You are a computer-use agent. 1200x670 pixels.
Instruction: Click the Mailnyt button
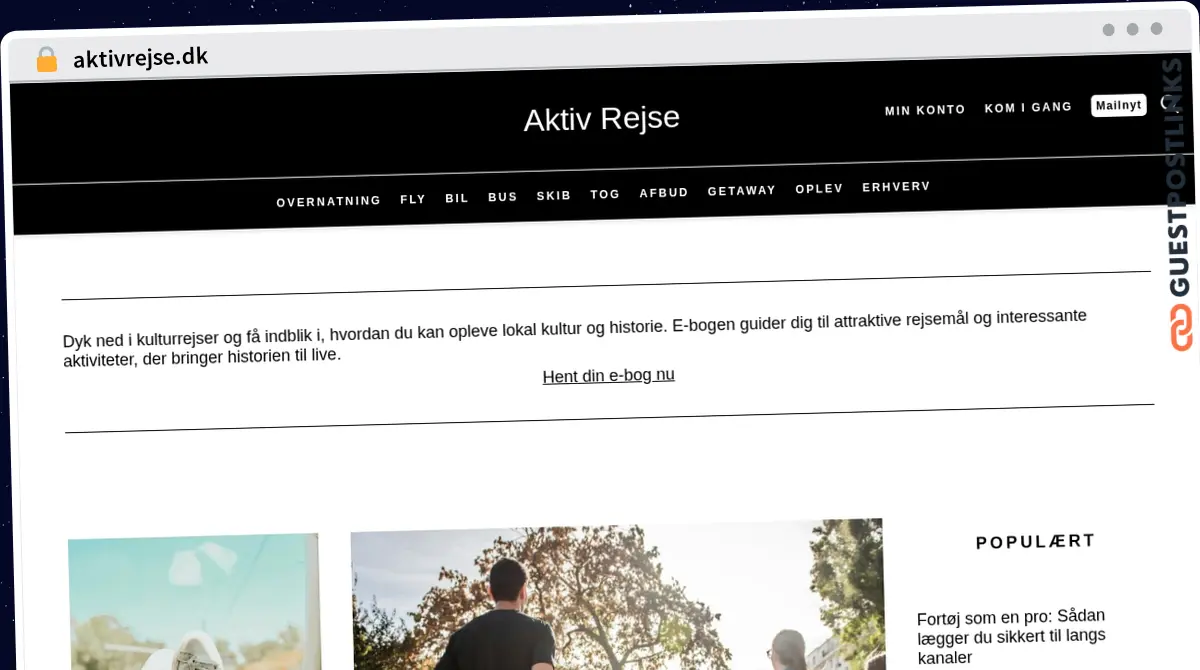1118,105
